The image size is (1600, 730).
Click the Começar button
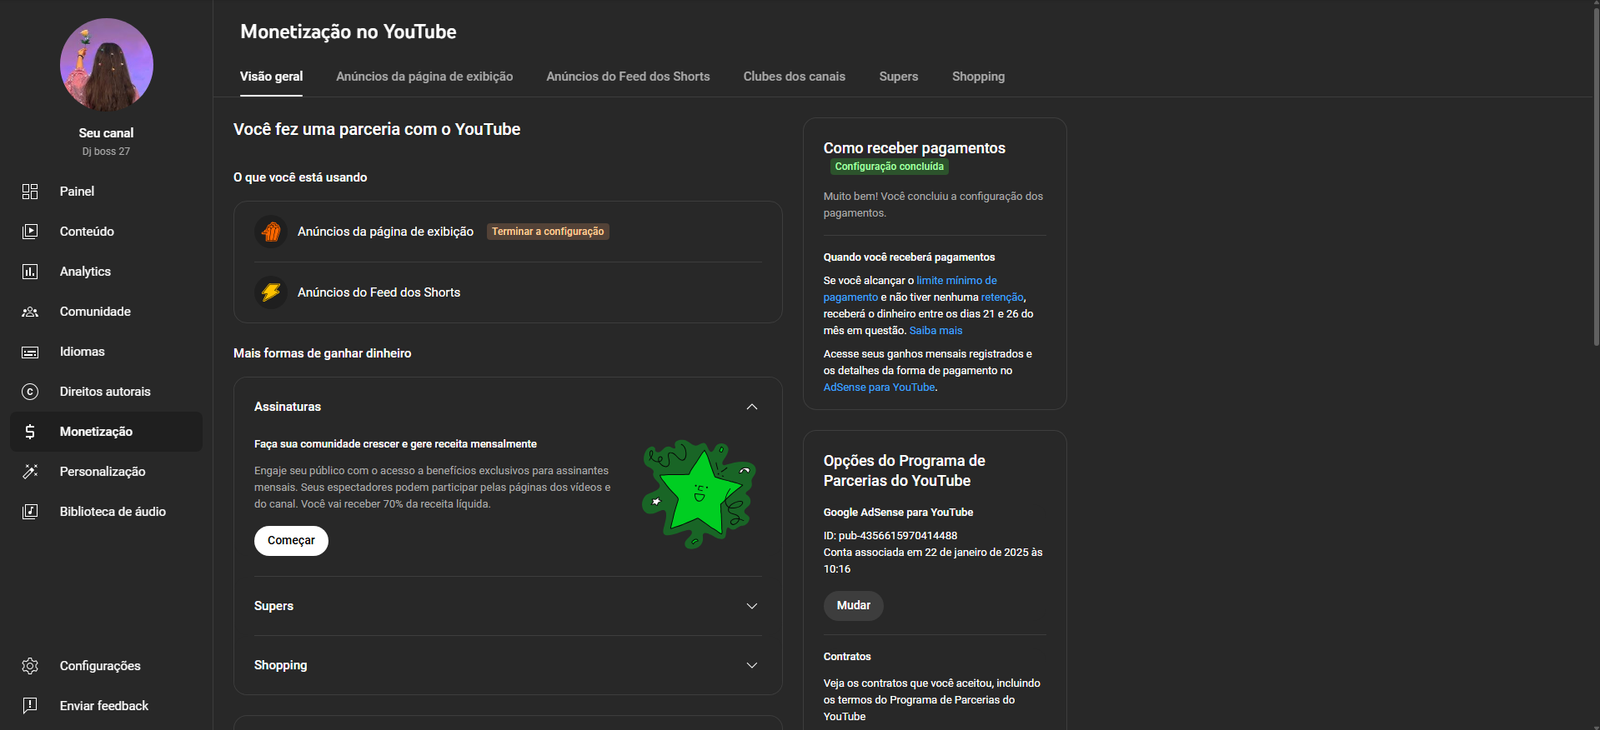click(x=291, y=541)
